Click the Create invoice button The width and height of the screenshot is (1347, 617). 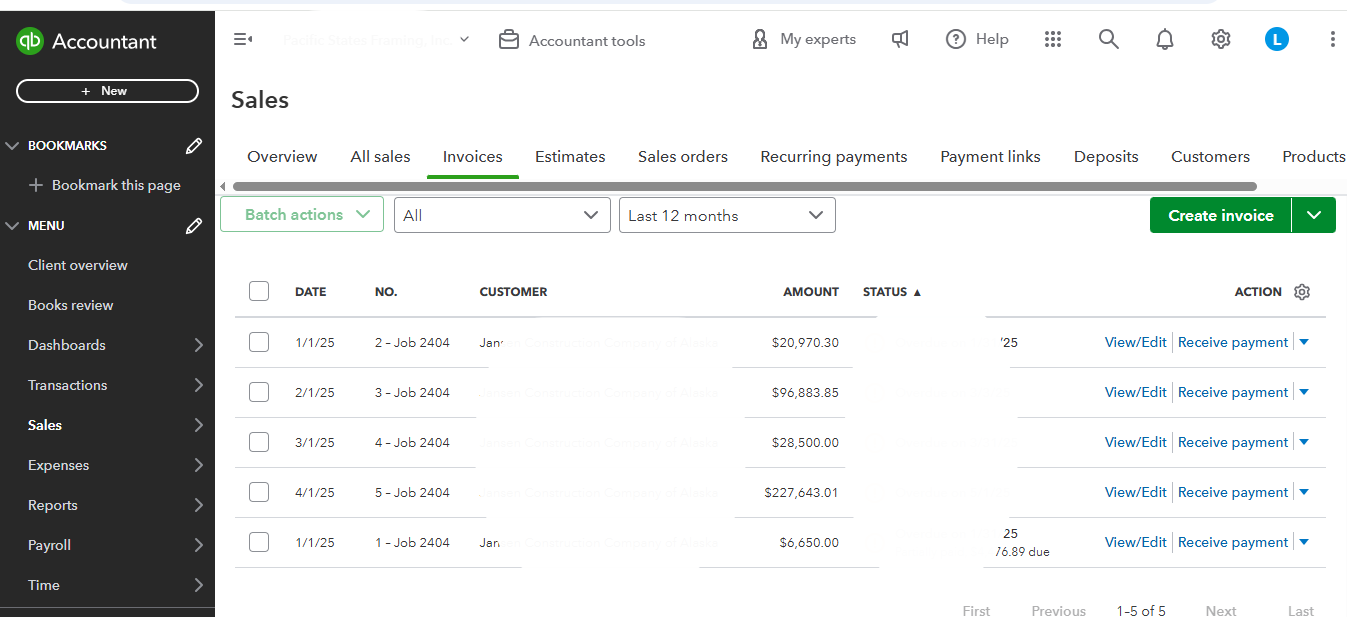[x=1220, y=215]
